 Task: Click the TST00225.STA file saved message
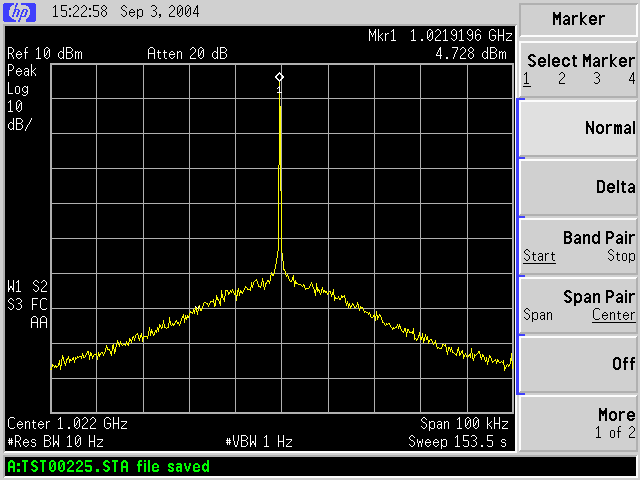[109, 467]
